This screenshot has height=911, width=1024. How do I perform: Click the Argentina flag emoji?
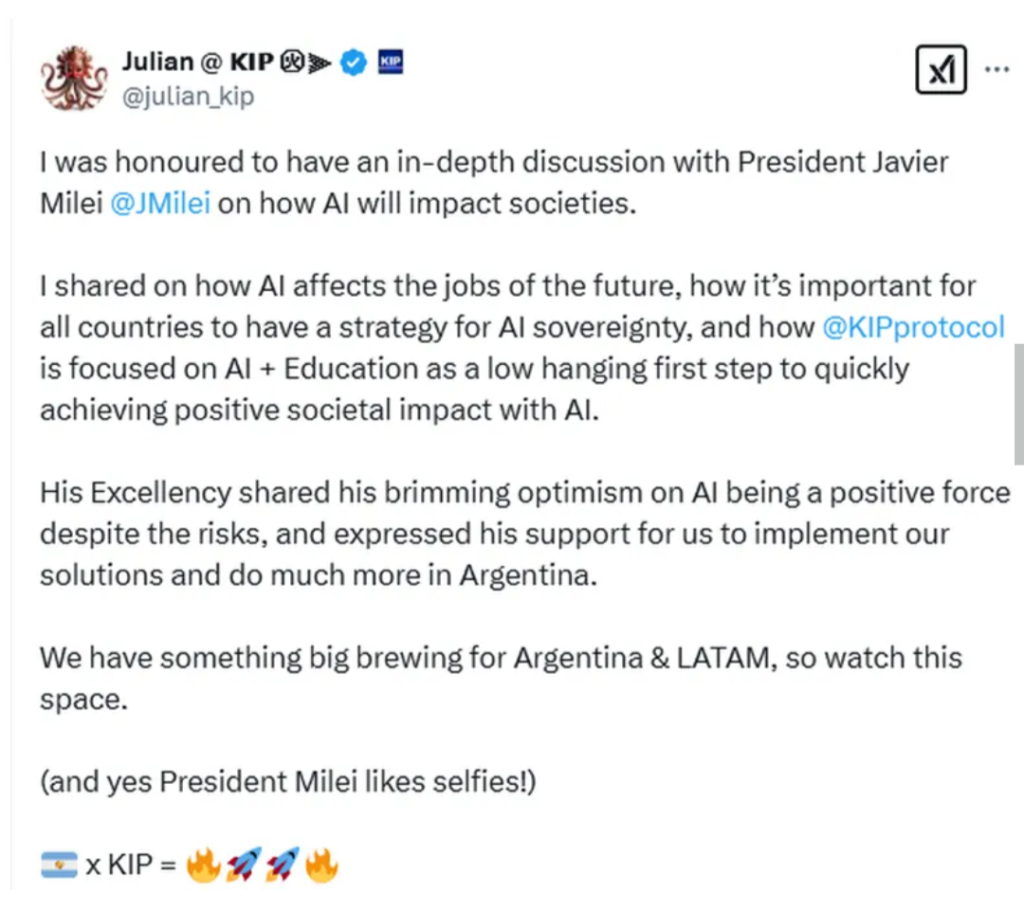pyautogui.click(x=60, y=864)
